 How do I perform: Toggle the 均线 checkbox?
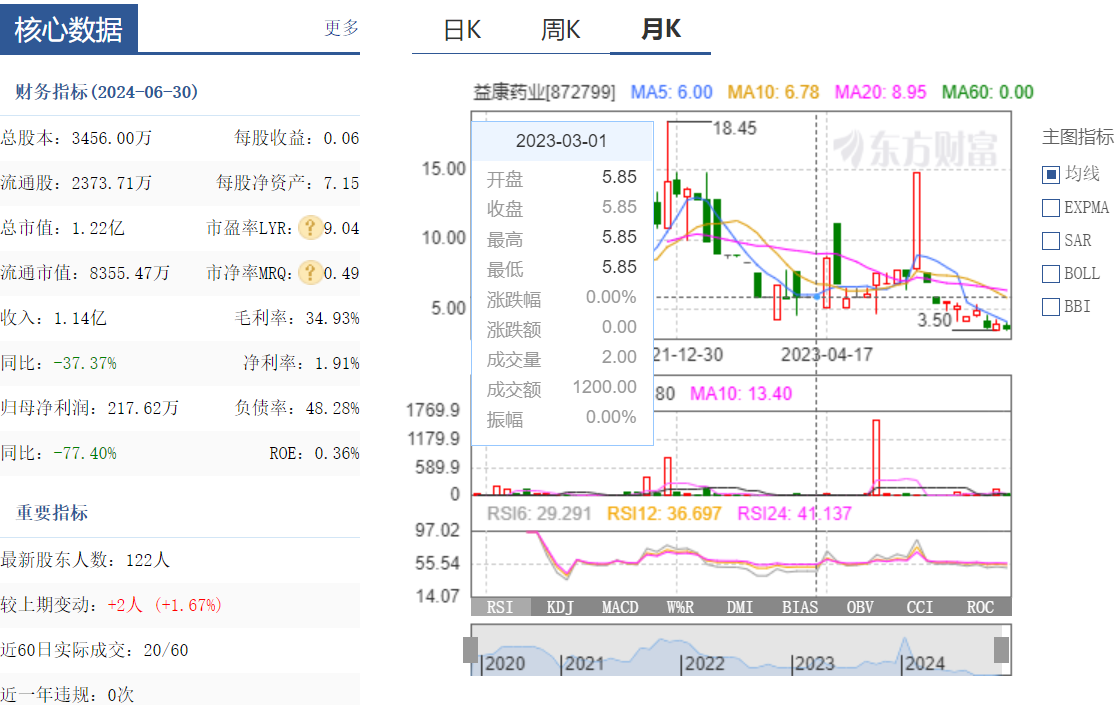pos(1051,174)
